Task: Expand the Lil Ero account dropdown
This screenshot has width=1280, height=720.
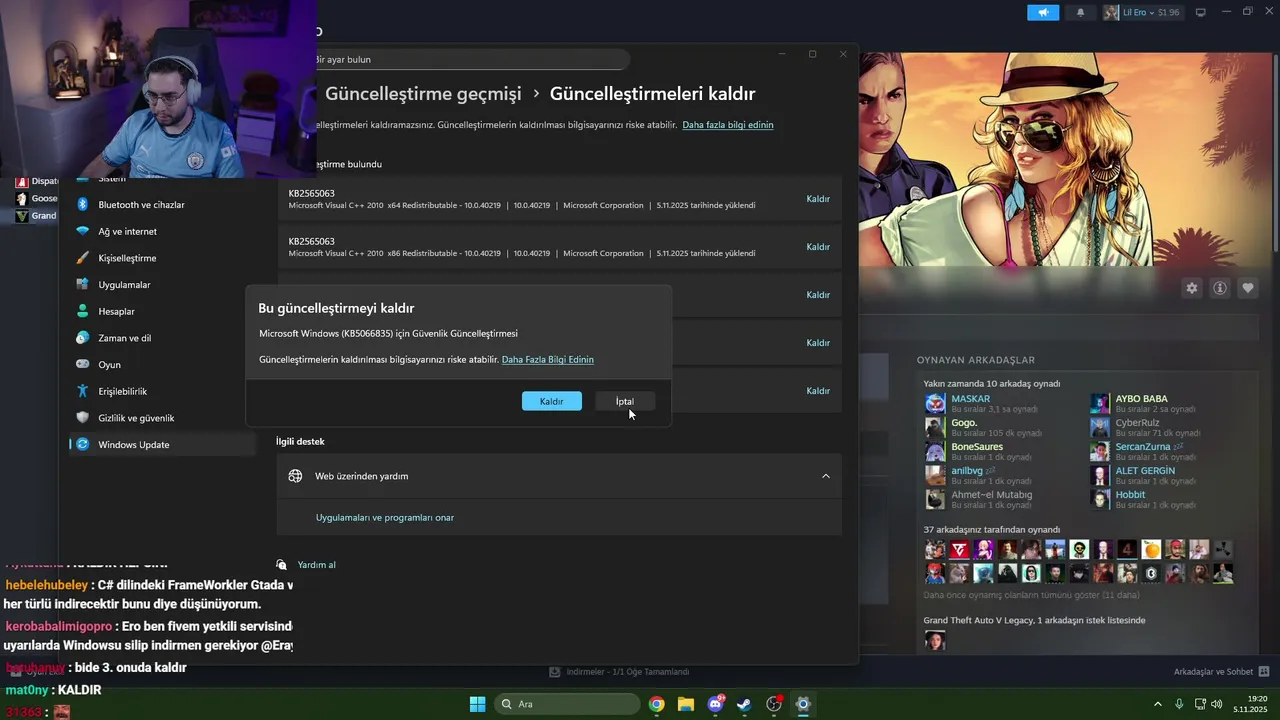Action: [x=1142, y=12]
